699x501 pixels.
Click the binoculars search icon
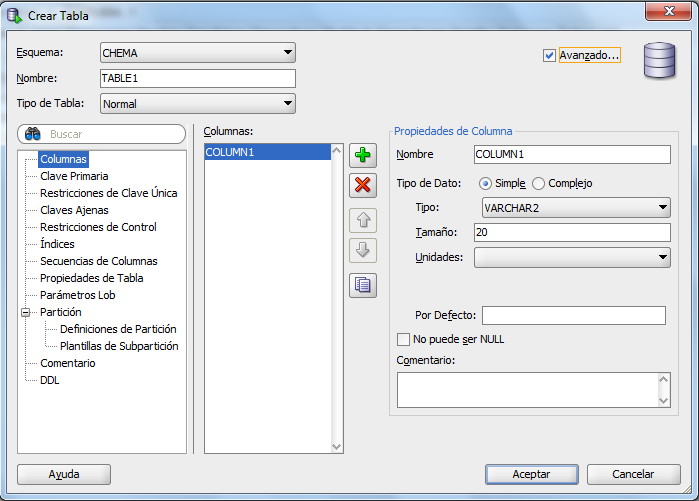pyautogui.click(x=33, y=134)
